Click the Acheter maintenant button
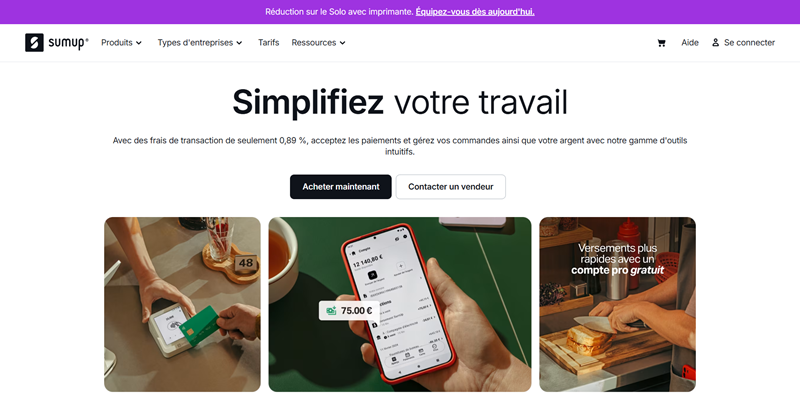Viewport: 800px width, 412px height. click(x=341, y=187)
